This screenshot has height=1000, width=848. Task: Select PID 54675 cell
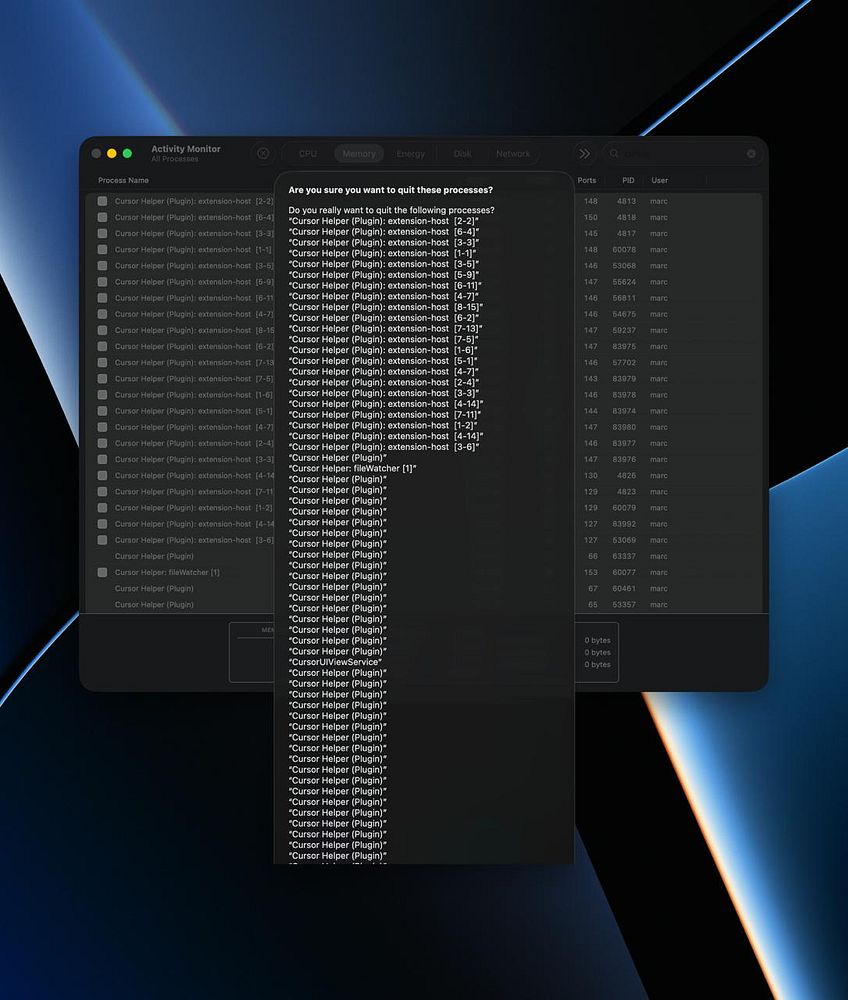[x=624, y=314]
